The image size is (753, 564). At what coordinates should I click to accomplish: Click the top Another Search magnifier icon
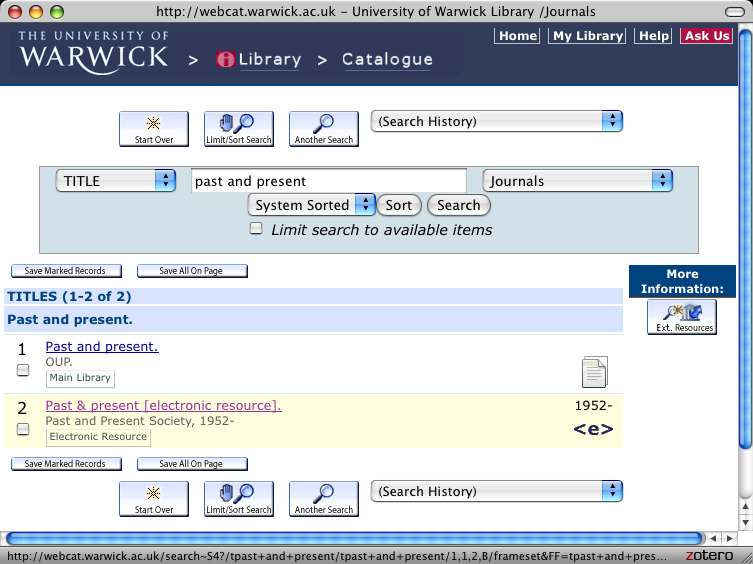(x=323, y=128)
